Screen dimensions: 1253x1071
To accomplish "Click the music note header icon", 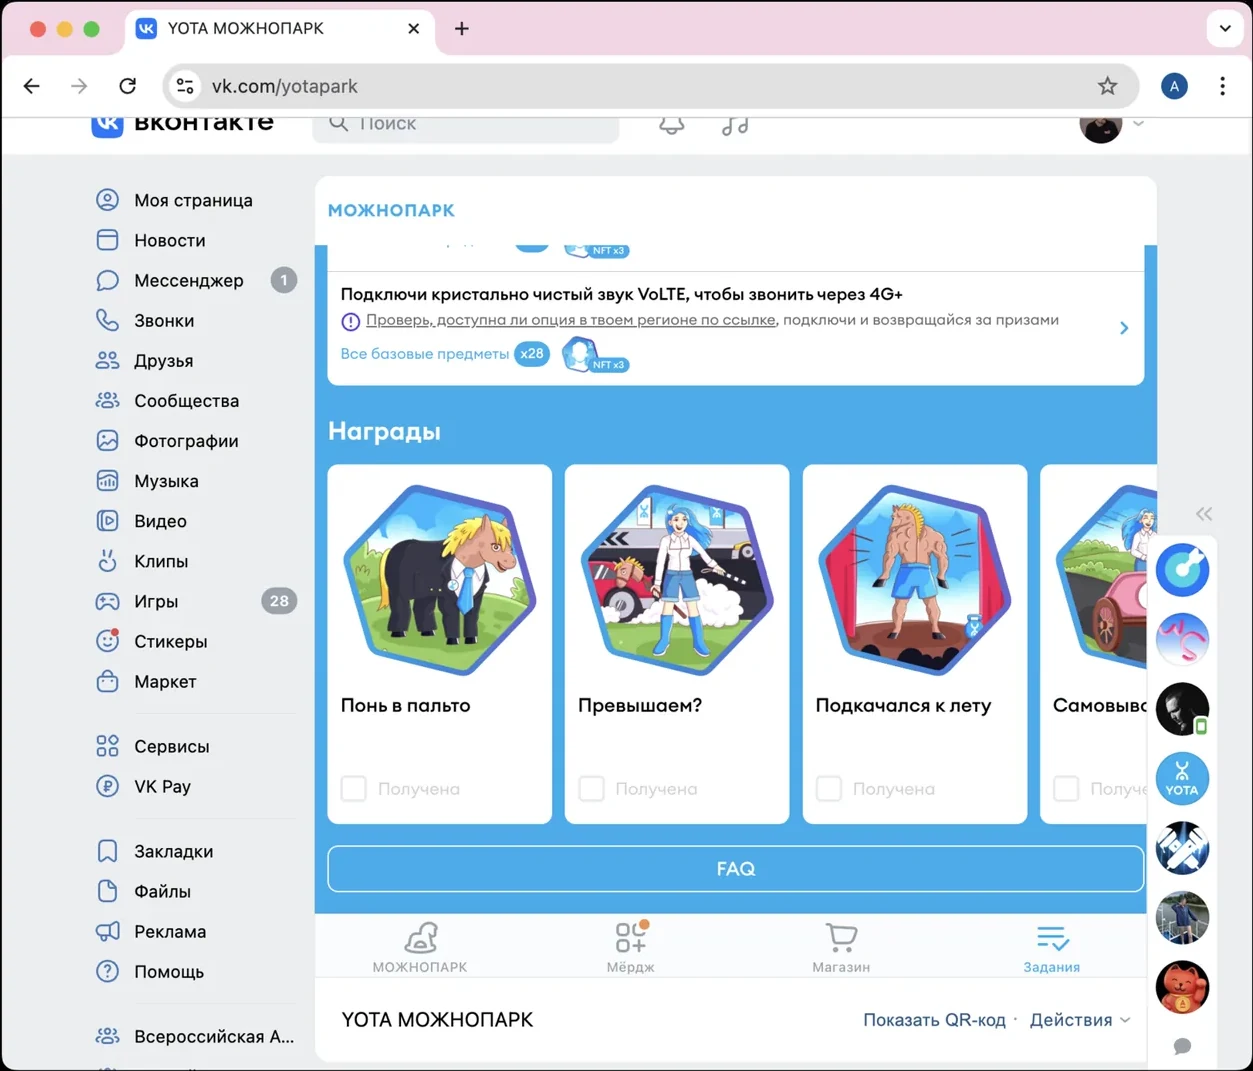I will [x=735, y=125].
